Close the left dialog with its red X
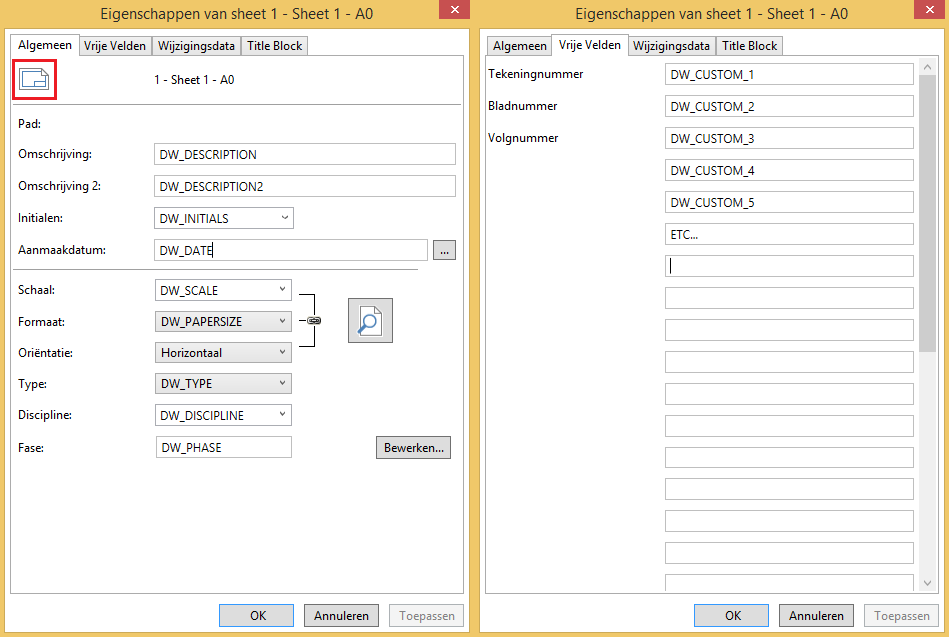Image resolution: width=950 pixels, height=638 pixels. [x=454, y=10]
